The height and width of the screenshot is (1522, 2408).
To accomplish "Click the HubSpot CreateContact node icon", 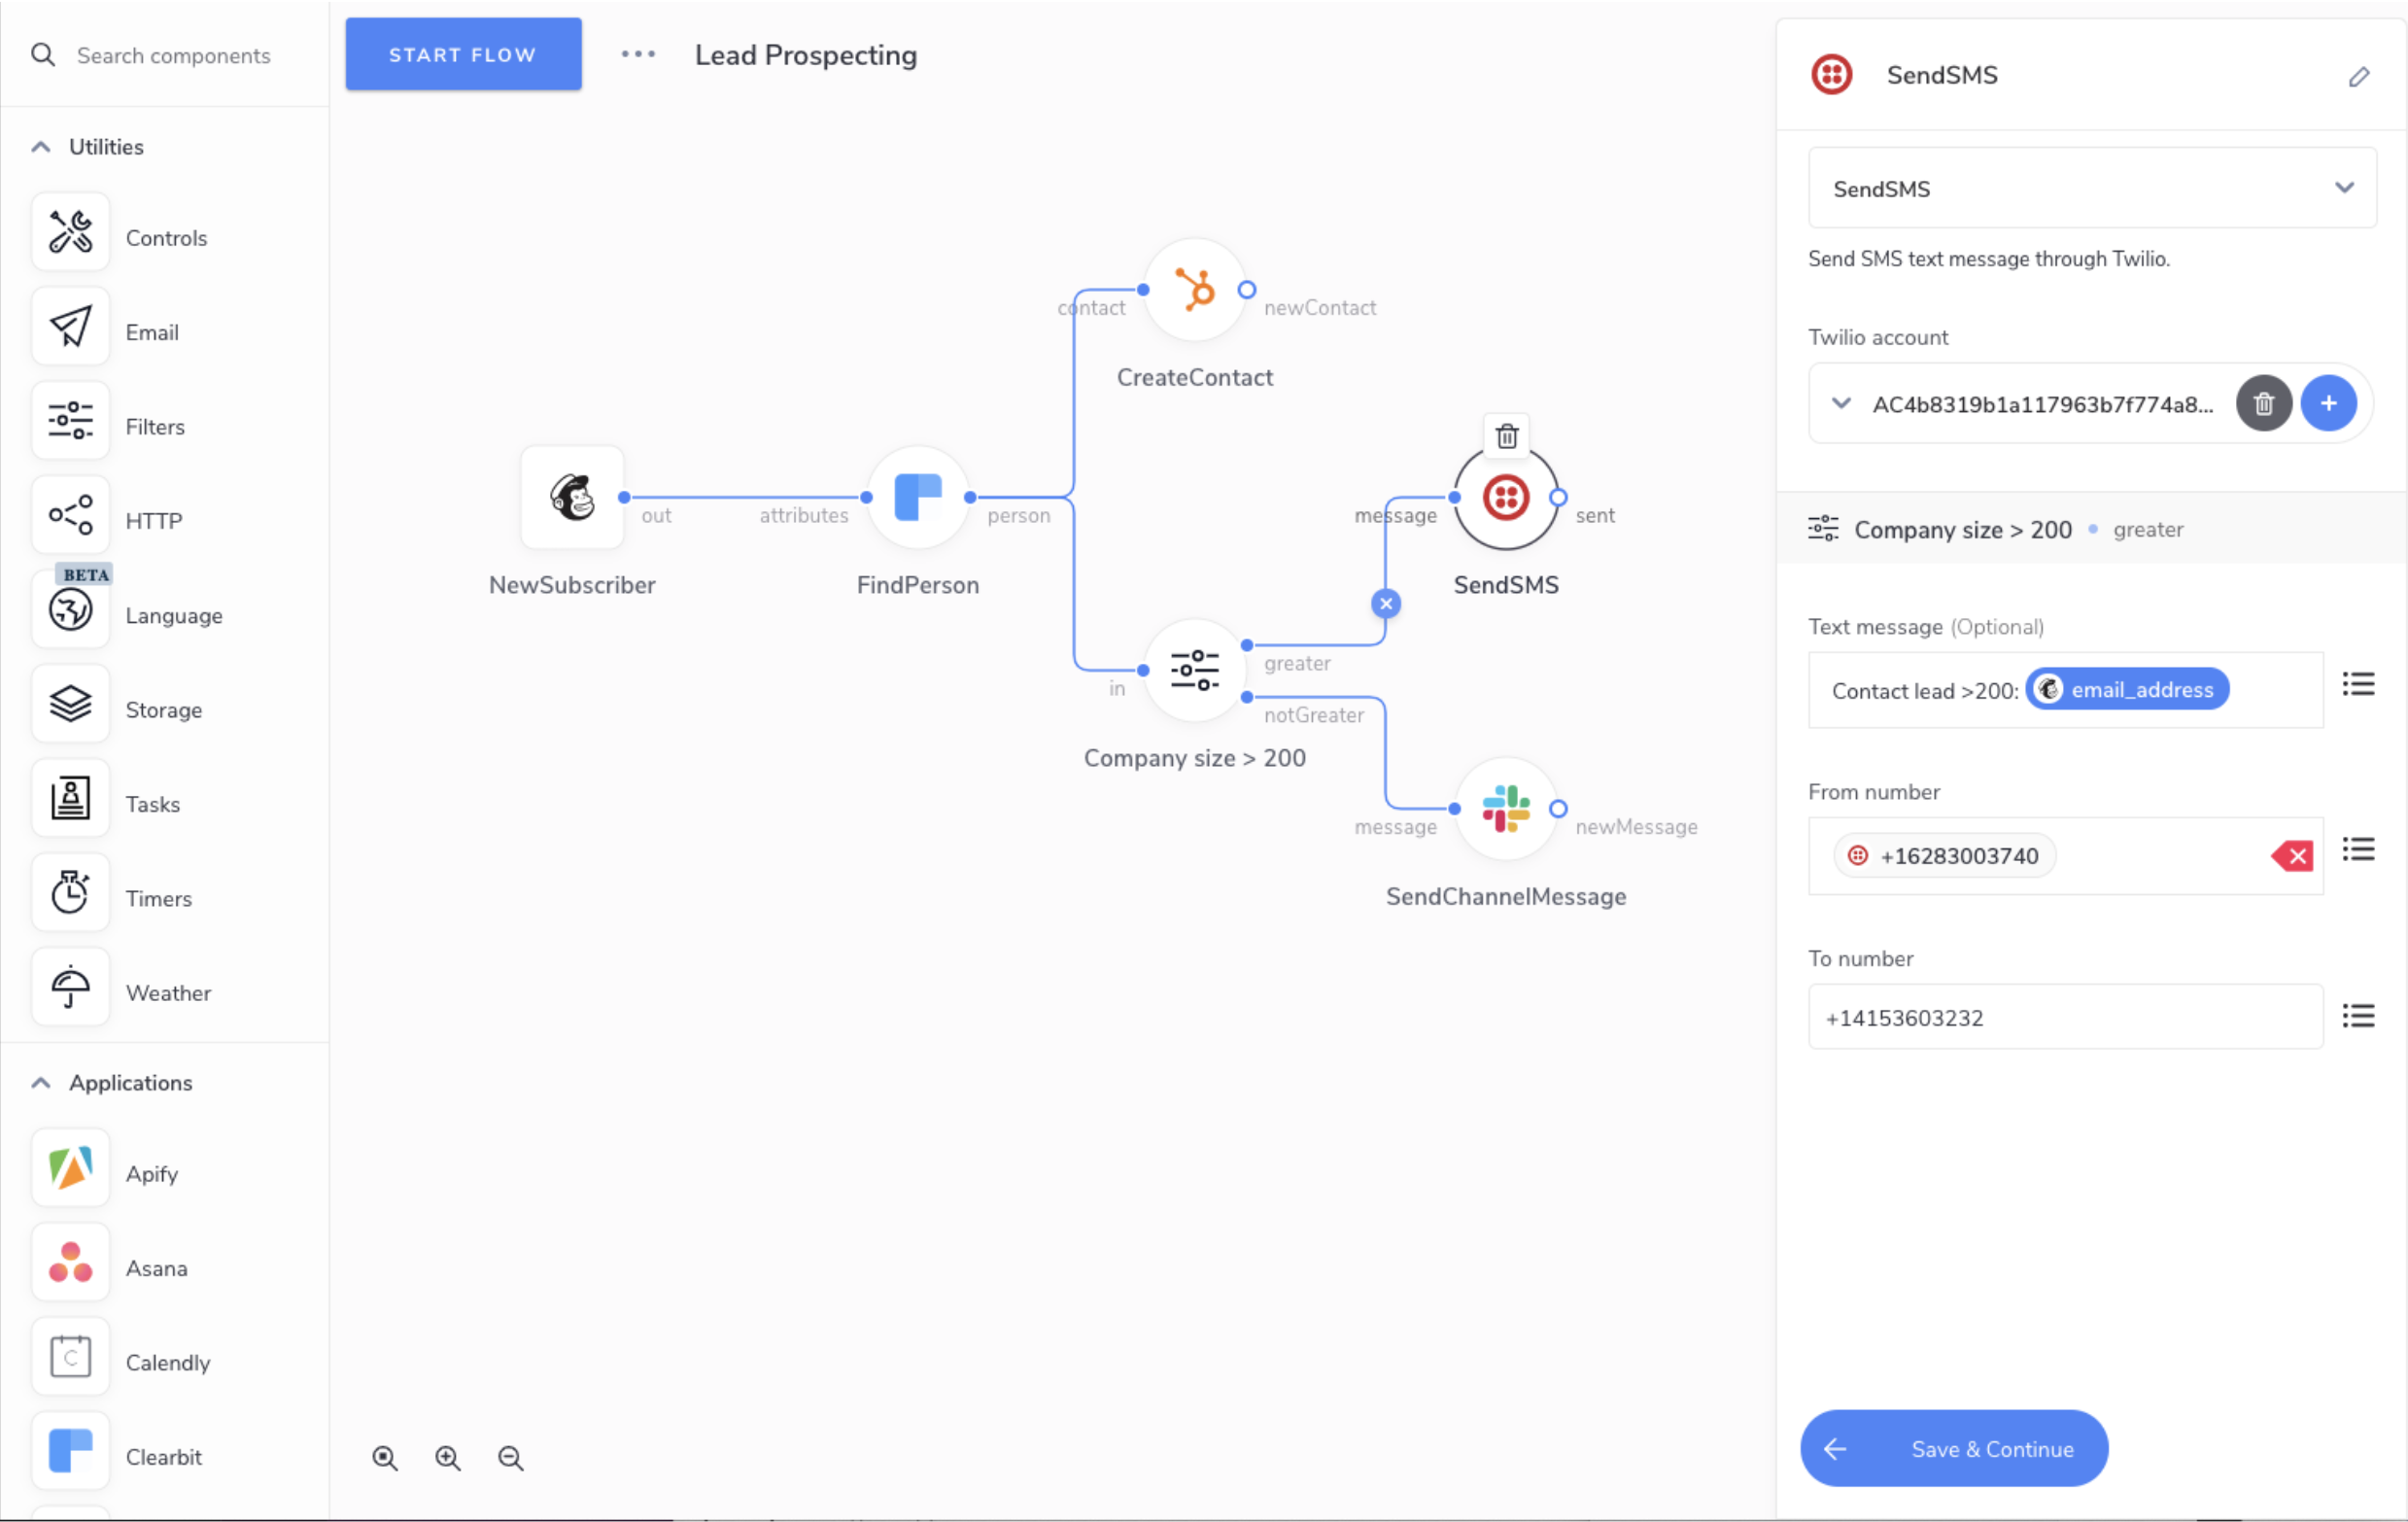I will (1194, 290).
